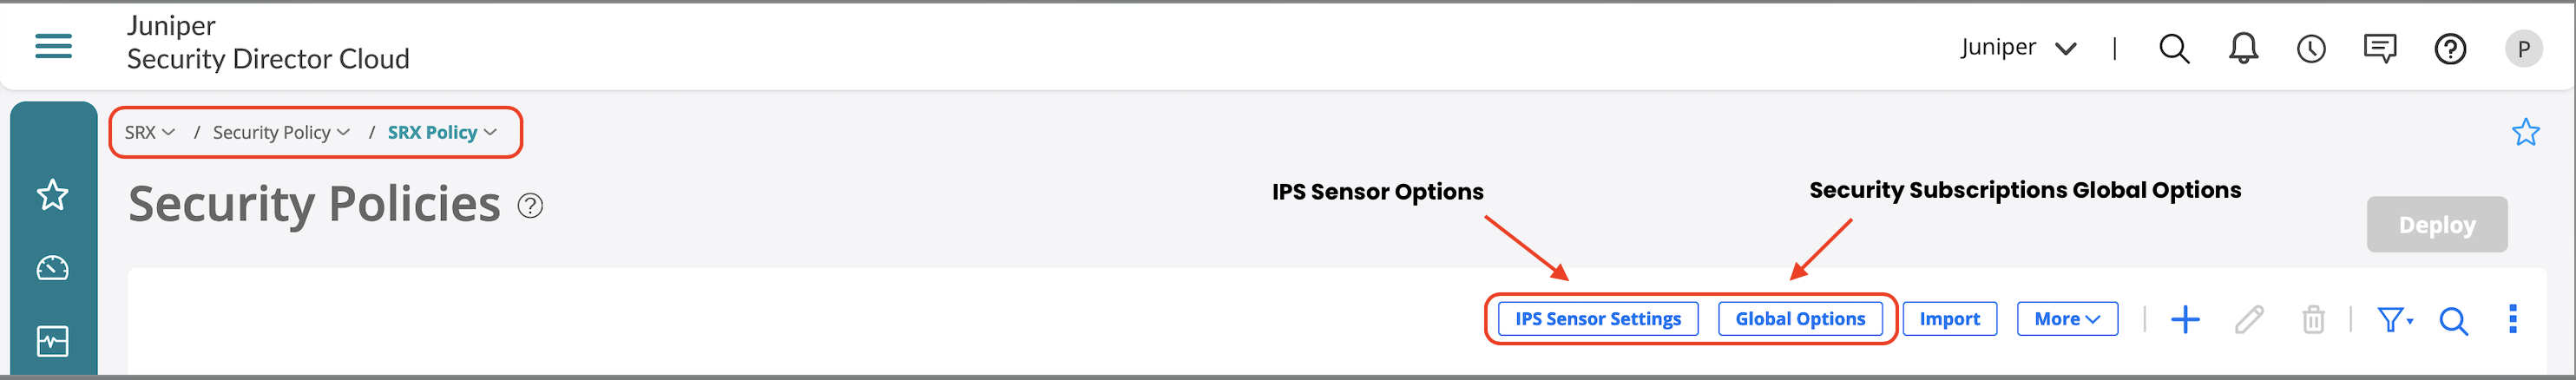Click the Global Options button
Screen dimensions: 2576x380
[1799, 319]
